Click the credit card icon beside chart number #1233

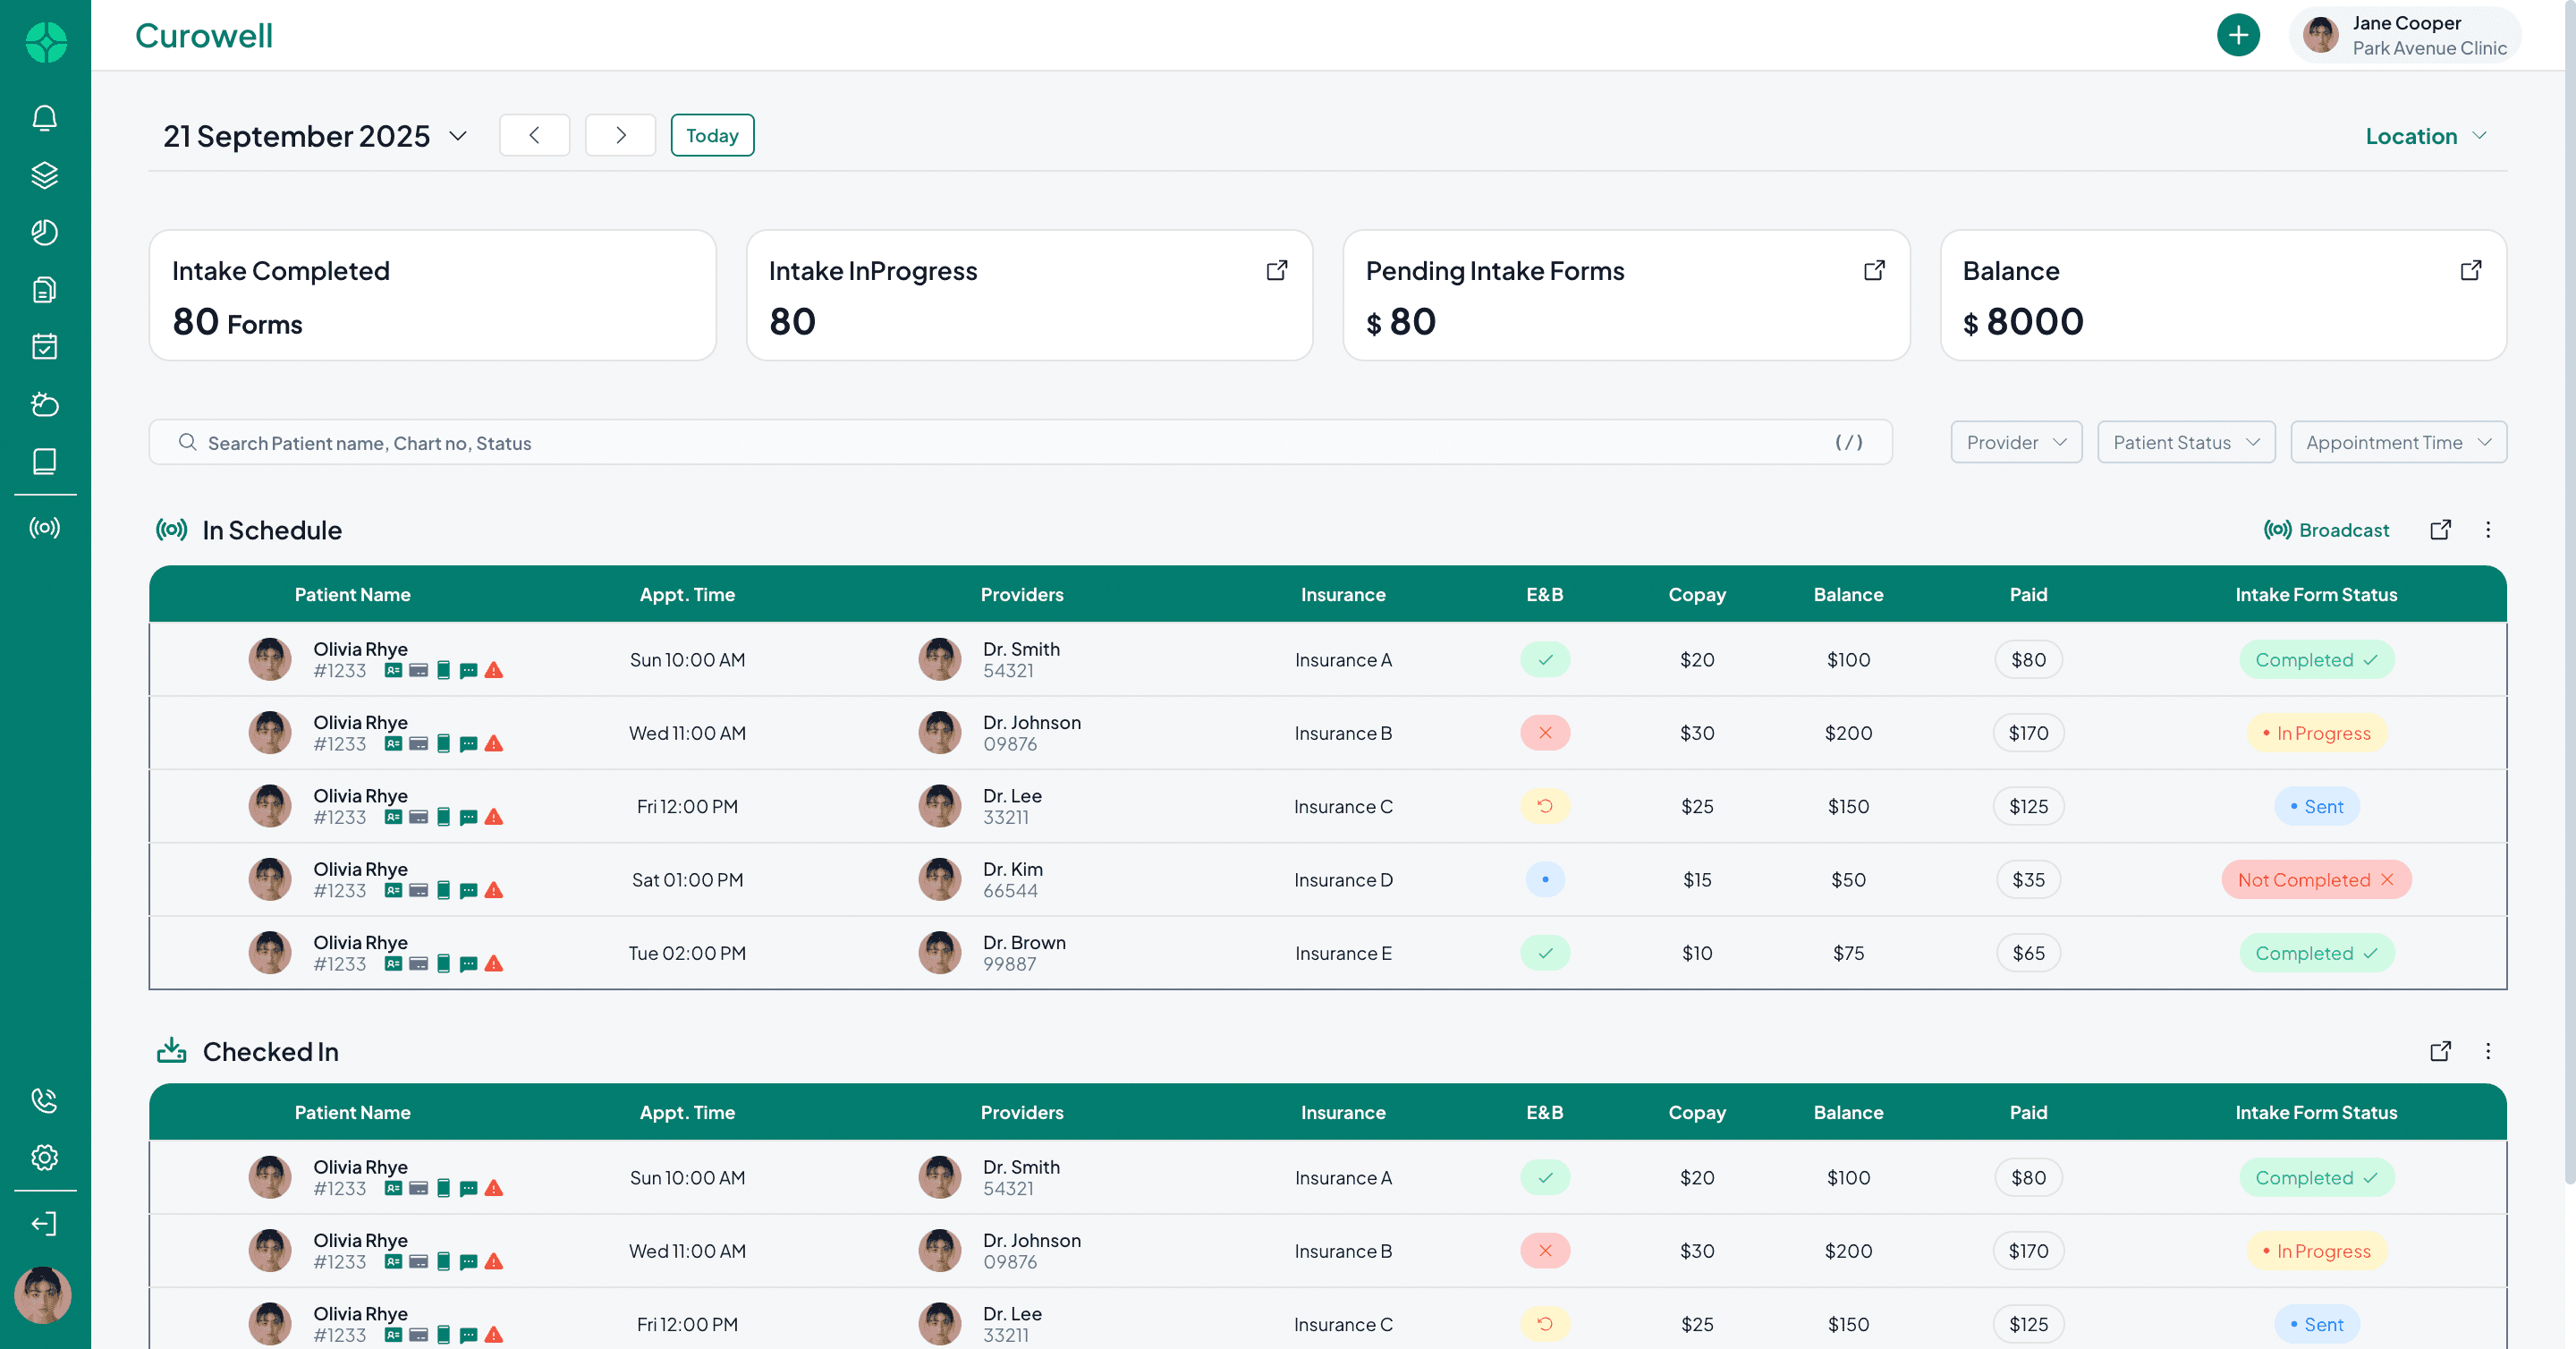tap(418, 670)
